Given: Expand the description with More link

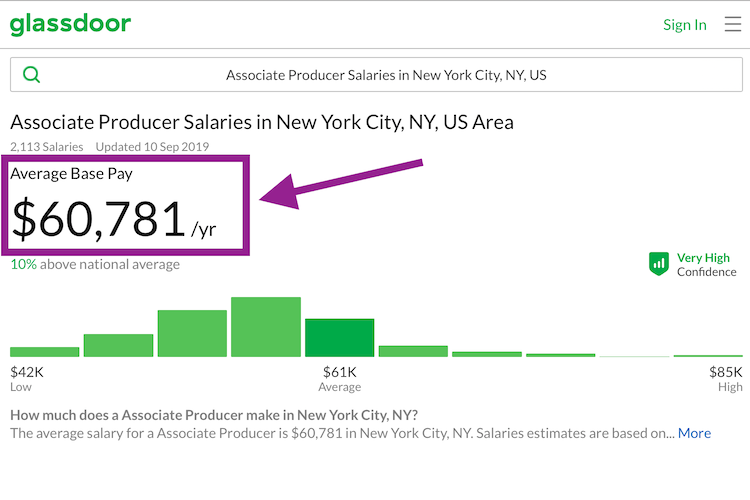Looking at the screenshot, I should (x=694, y=433).
